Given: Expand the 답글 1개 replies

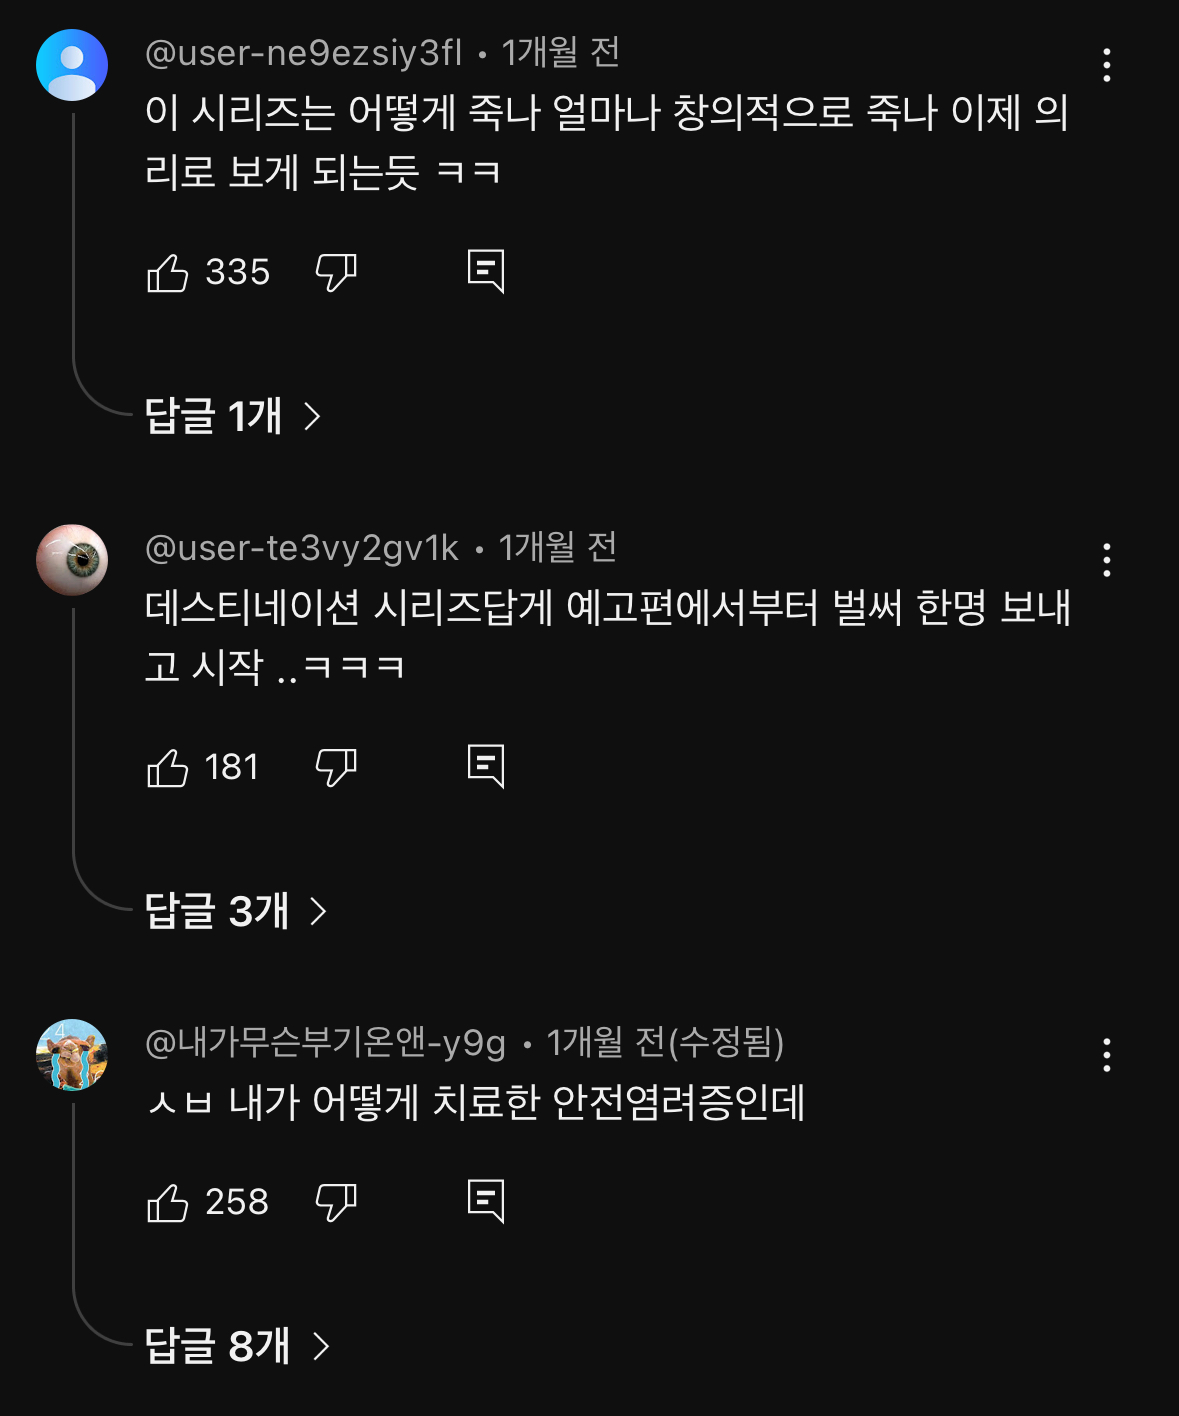Looking at the screenshot, I should pyautogui.click(x=232, y=416).
